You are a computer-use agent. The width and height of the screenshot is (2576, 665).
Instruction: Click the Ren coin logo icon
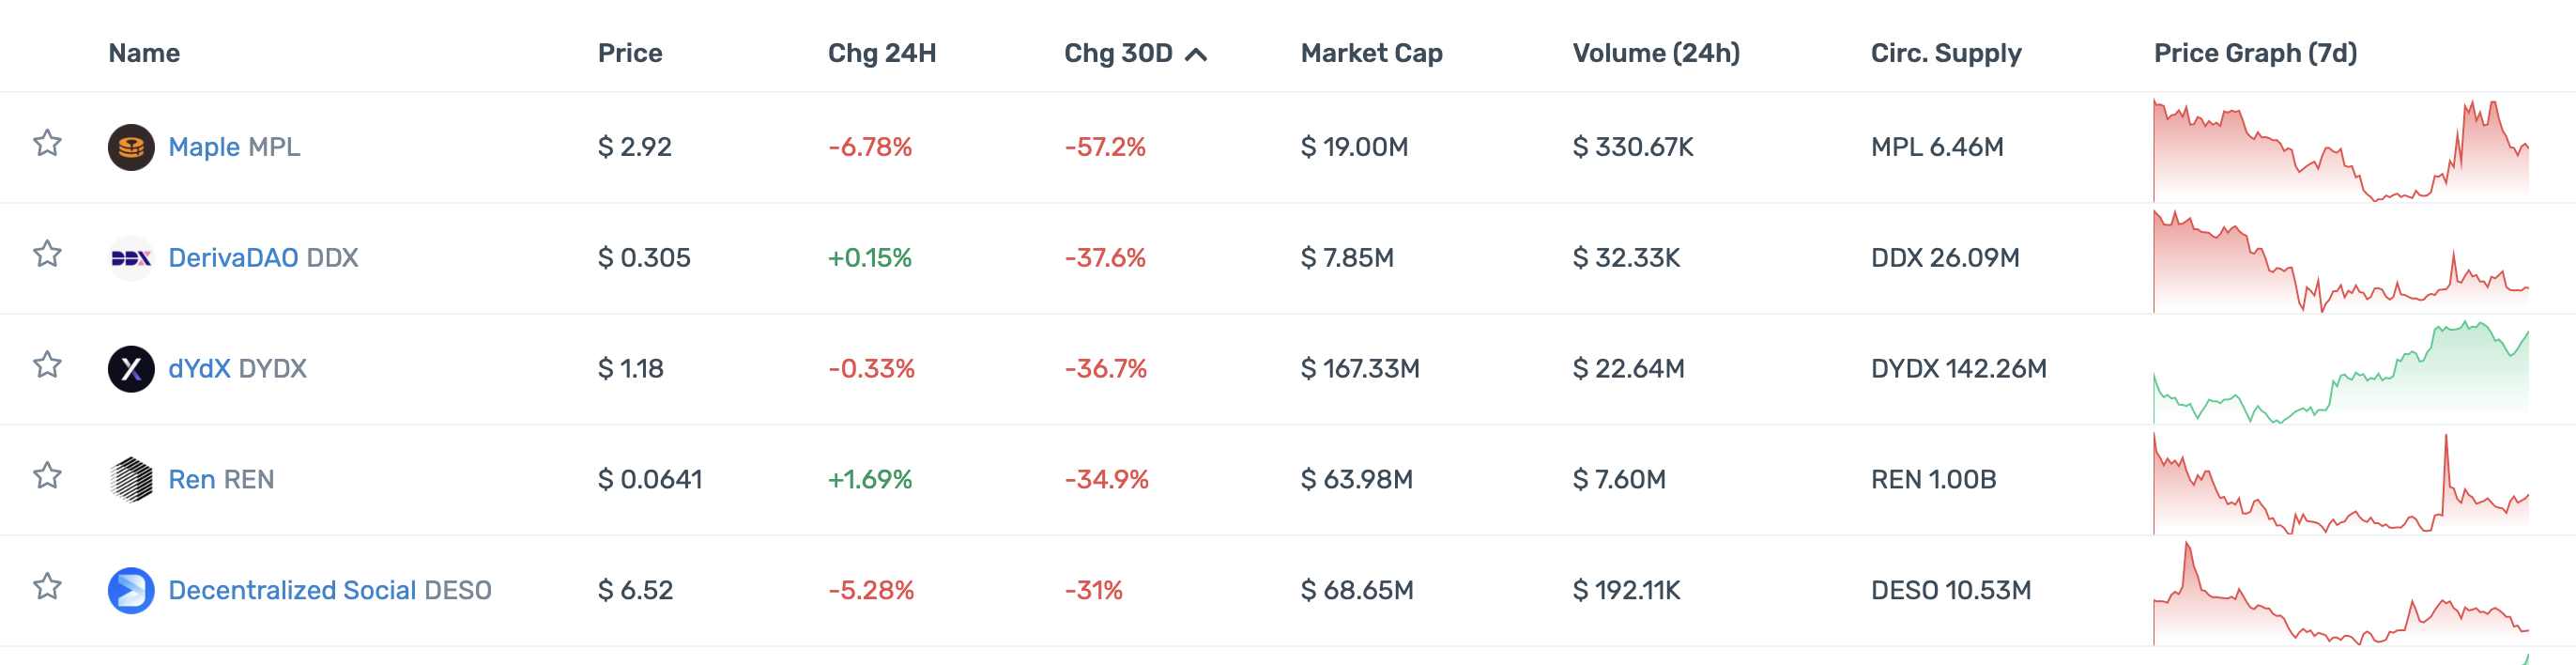point(131,479)
